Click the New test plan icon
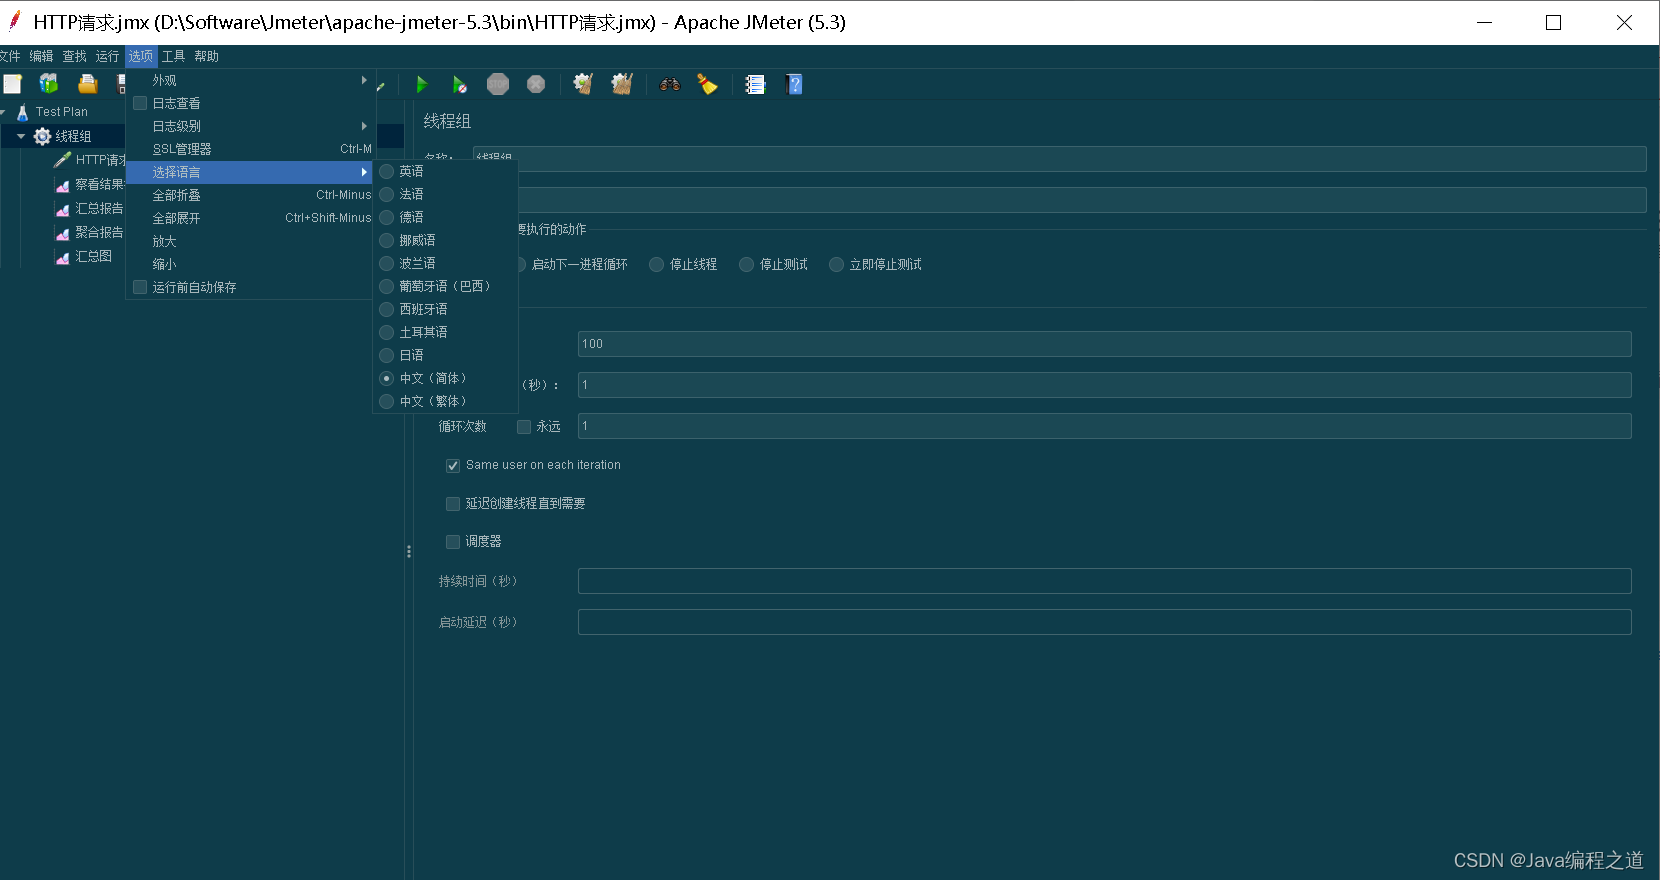1660x880 pixels. point(12,84)
